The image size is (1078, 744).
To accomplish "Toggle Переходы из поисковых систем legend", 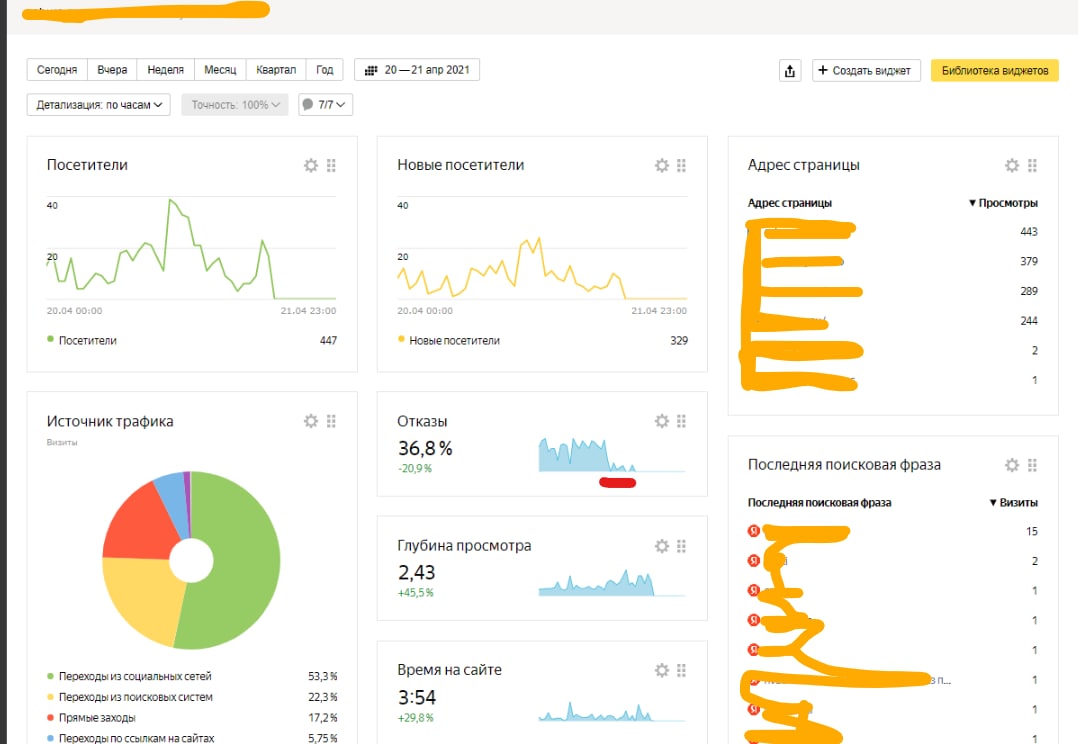I will (x=130, y=697).
